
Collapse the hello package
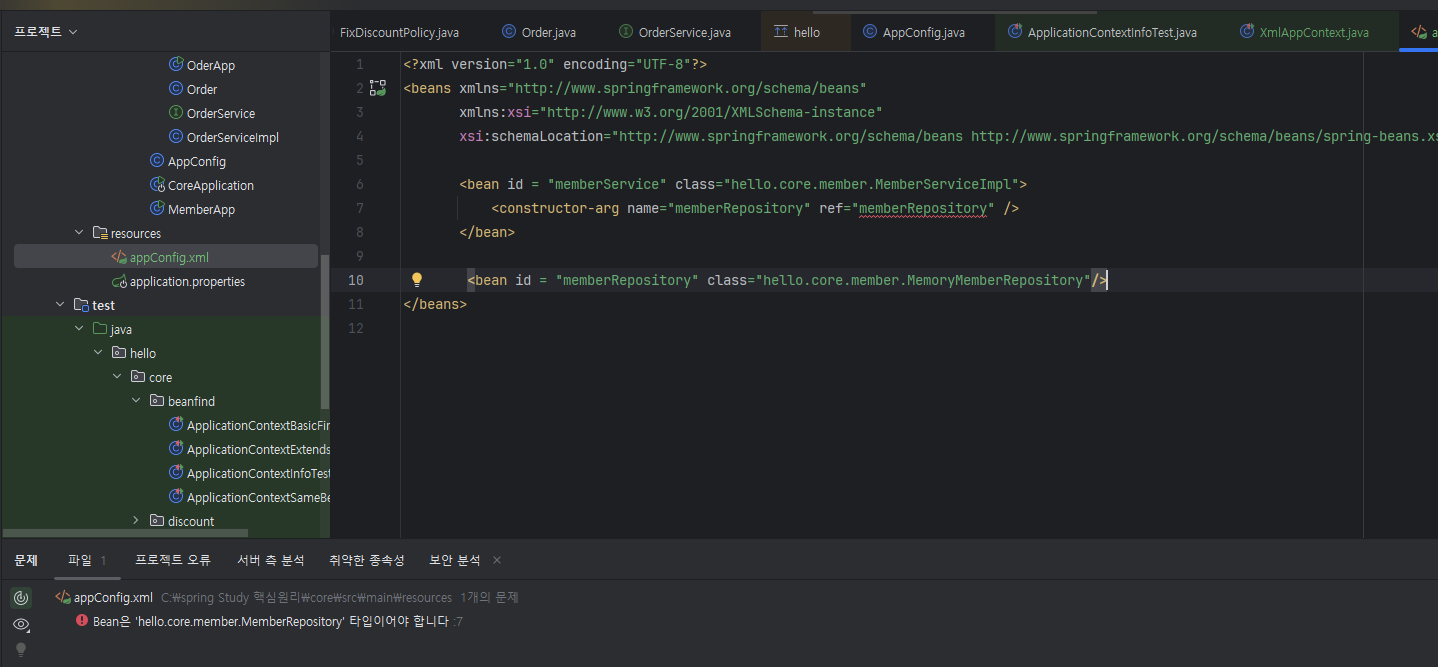click(98, 353)
